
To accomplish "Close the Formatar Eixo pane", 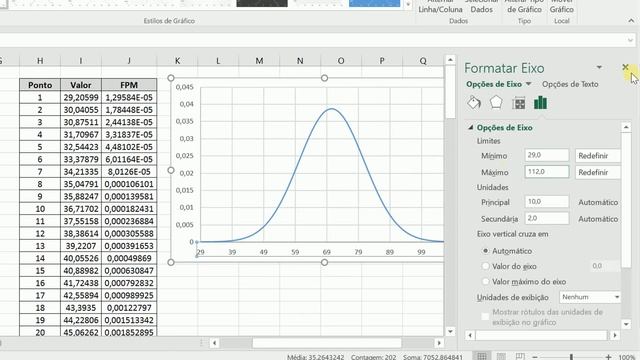I will [625, 67].
